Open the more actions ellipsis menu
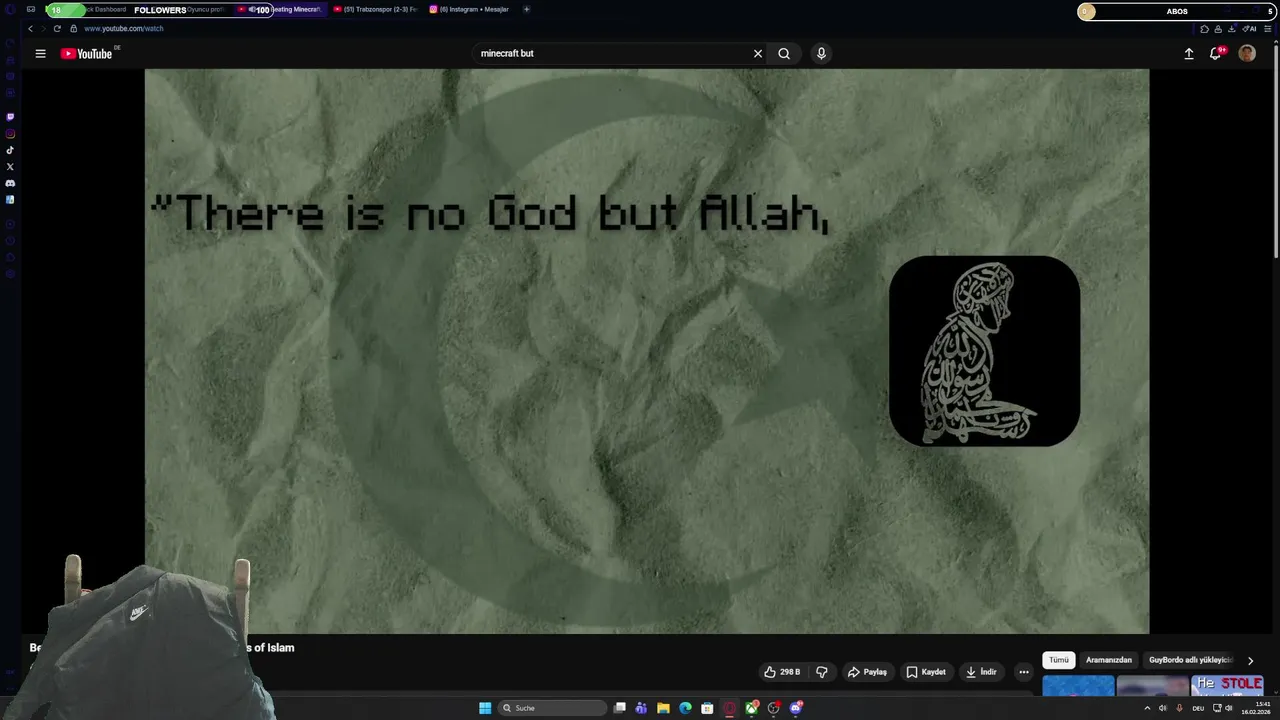Screen dimensions: 1280x720 [x=1023, y=672]
